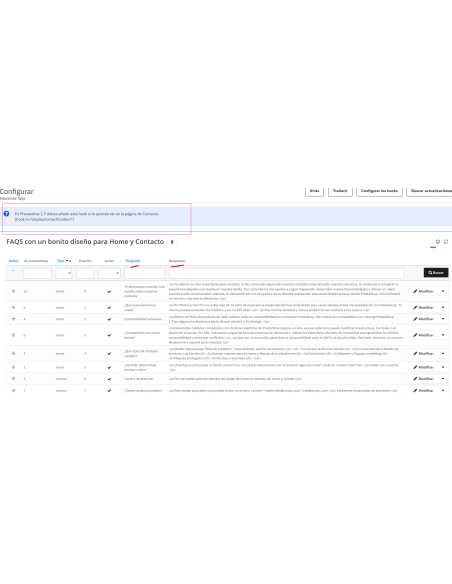Open the Activo filter dropdown
This screenshot has width=452, height=584.
(109, 273)
